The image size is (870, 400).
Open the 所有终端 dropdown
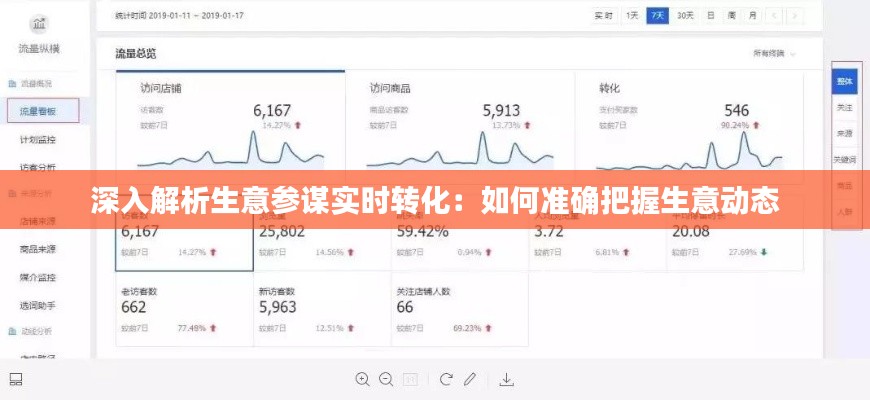[775, 53]
